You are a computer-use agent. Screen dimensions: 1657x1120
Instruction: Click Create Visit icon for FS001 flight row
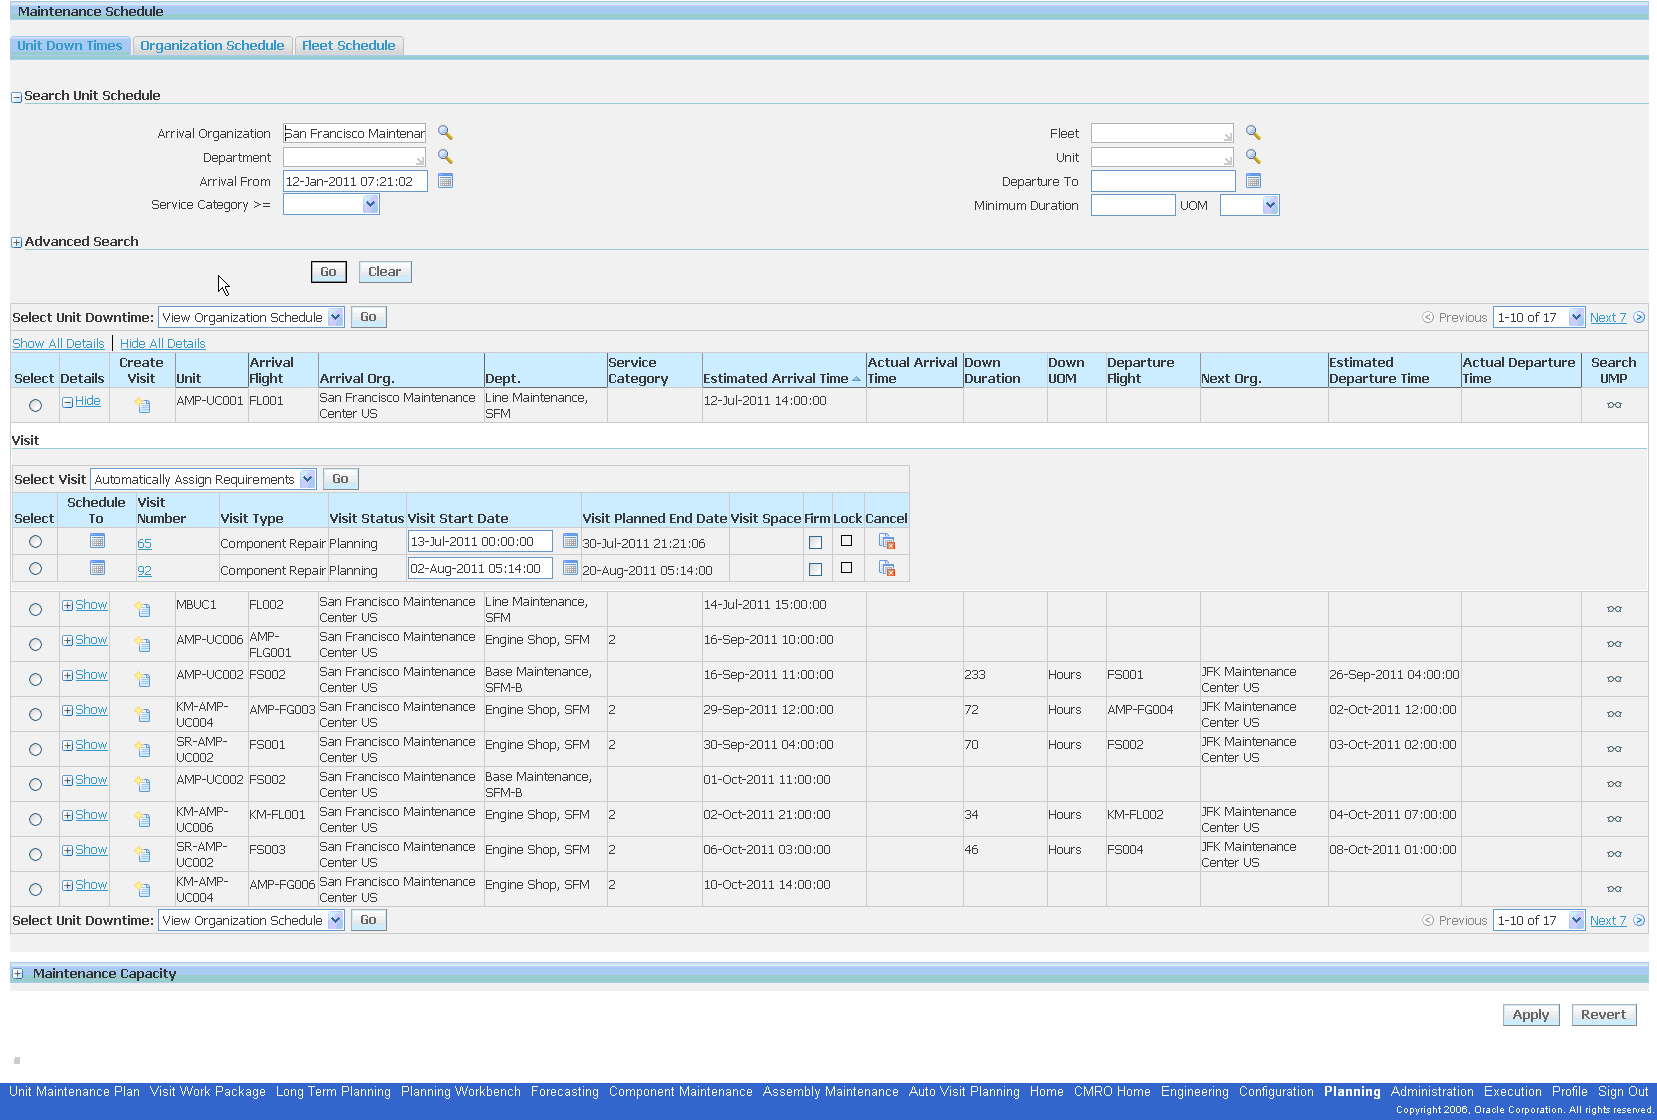pos(143,749)
